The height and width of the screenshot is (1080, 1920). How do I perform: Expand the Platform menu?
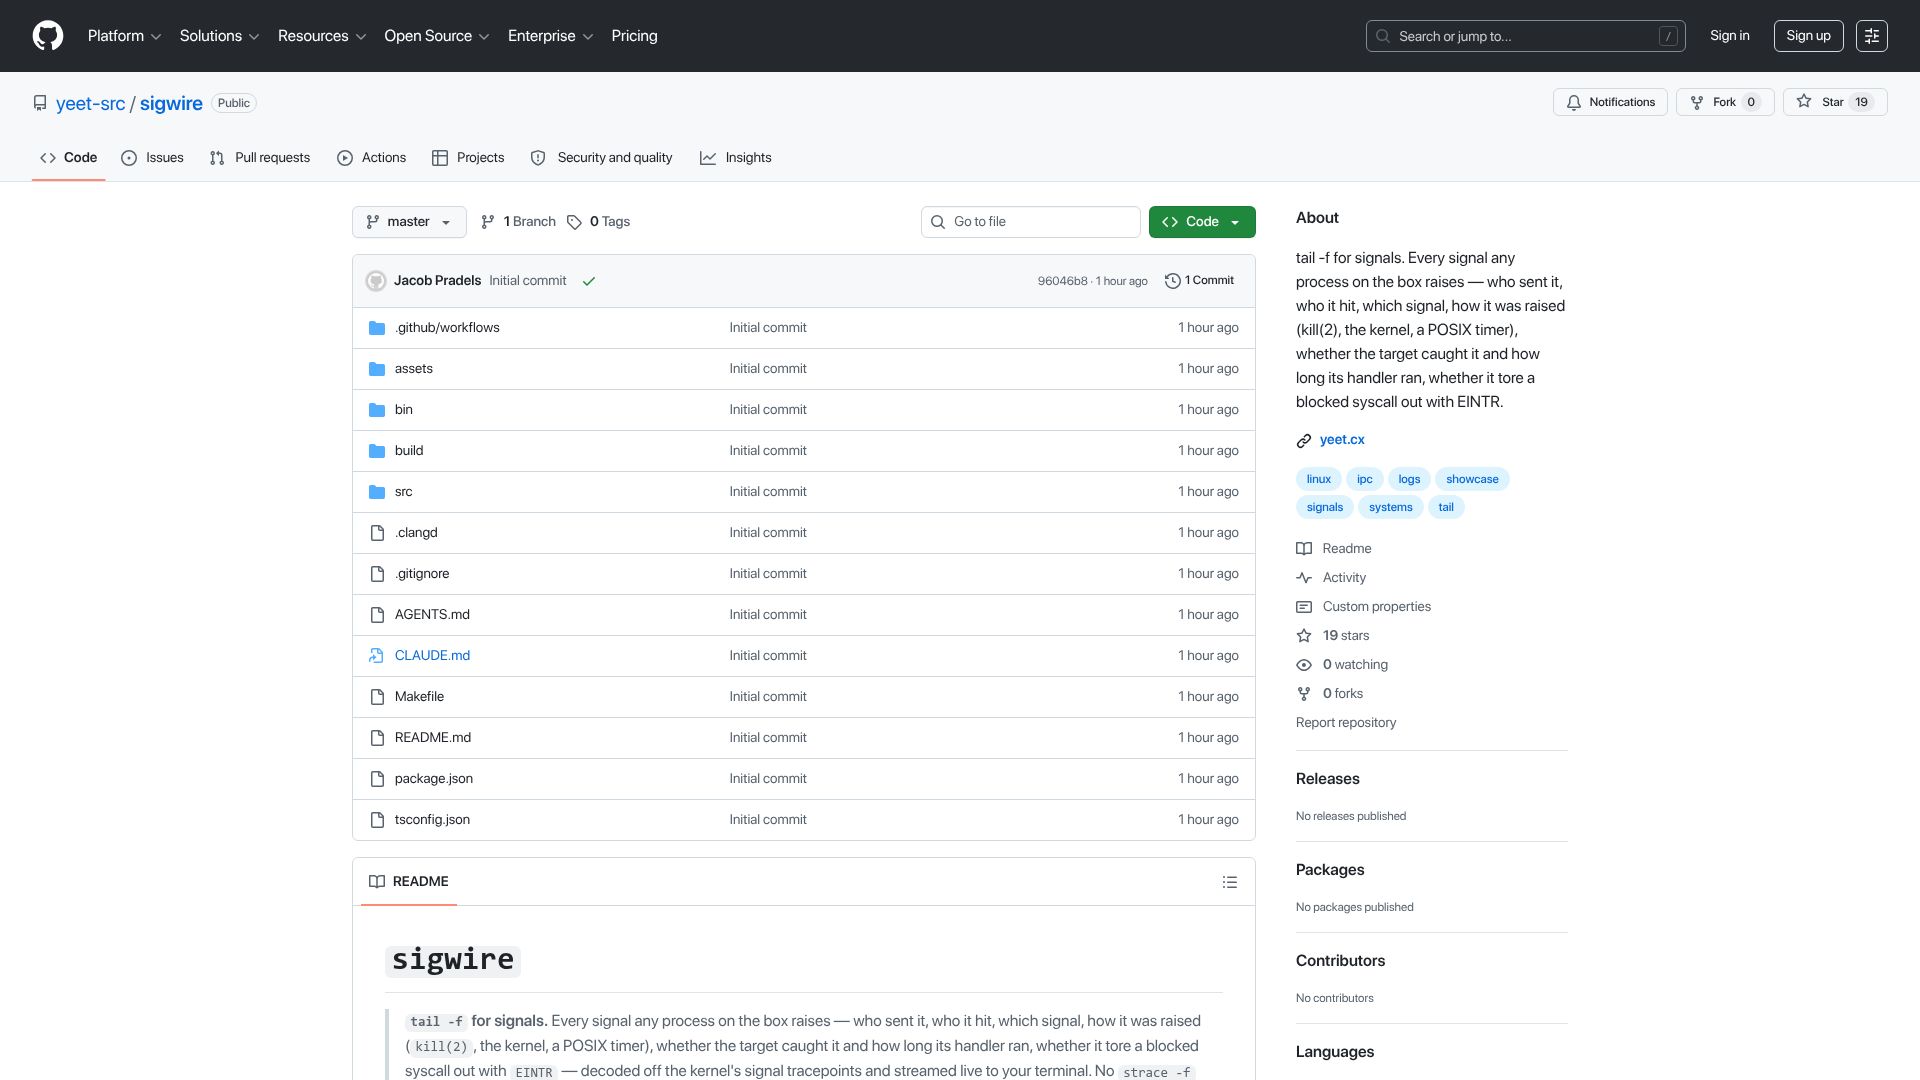(124, 36)
